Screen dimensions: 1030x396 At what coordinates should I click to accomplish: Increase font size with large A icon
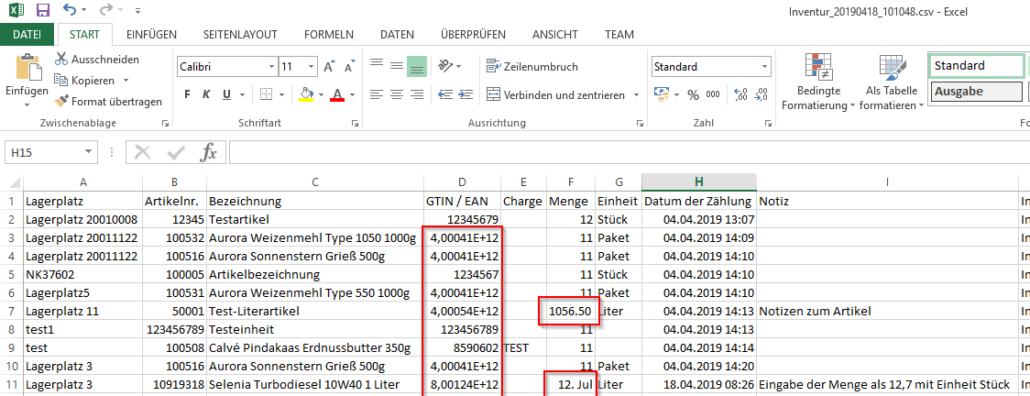329,67
